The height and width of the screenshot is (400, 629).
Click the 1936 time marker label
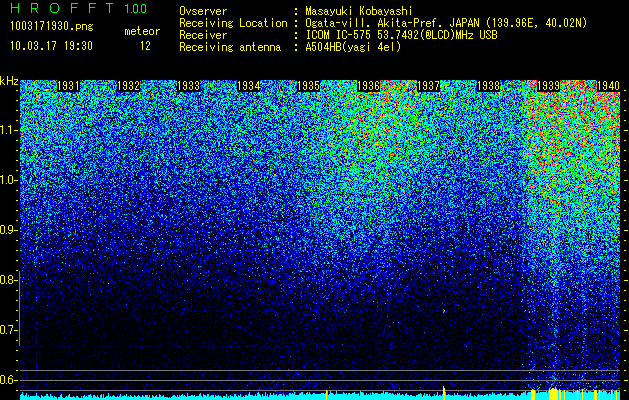[369, 86]
